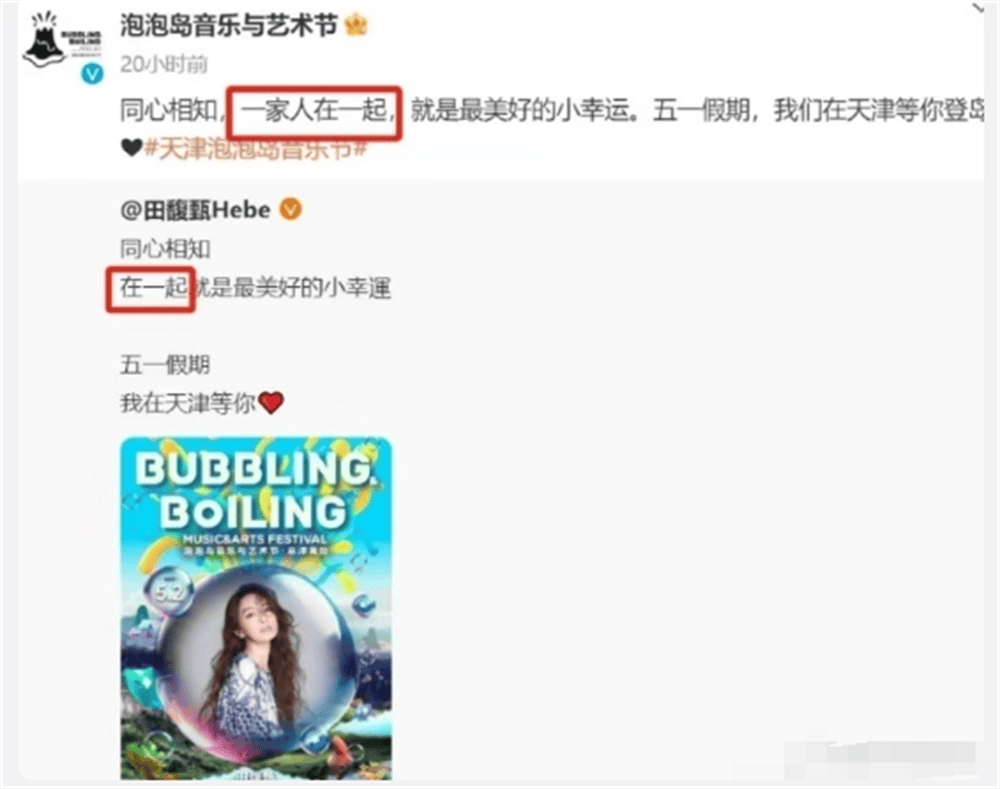Click the 同心相知 line in reposted post
Screen dimensions: 1000x789
165,249
